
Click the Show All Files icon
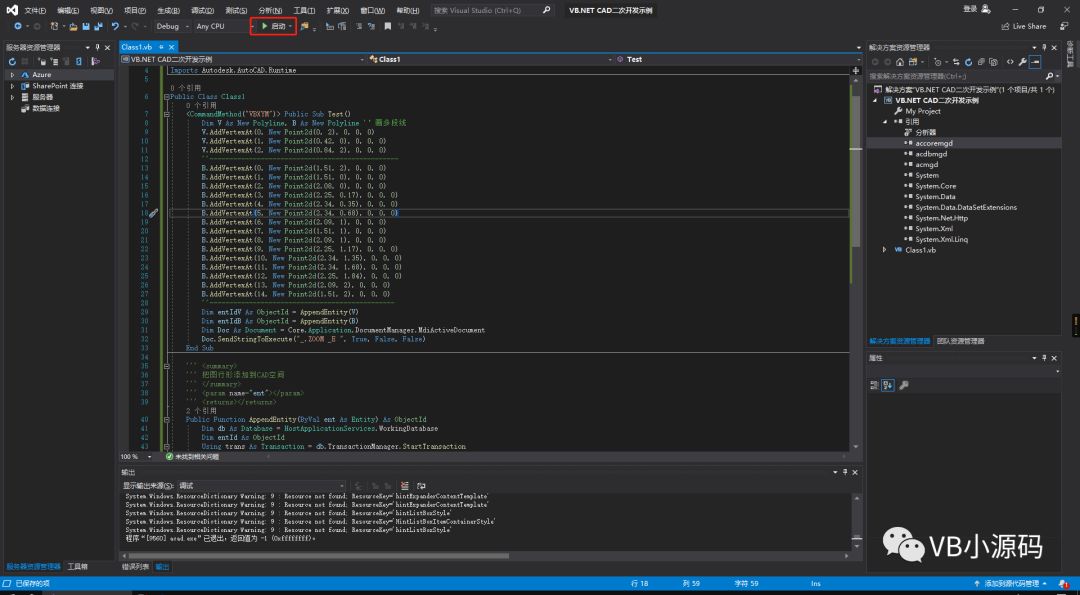coord(993,62)
